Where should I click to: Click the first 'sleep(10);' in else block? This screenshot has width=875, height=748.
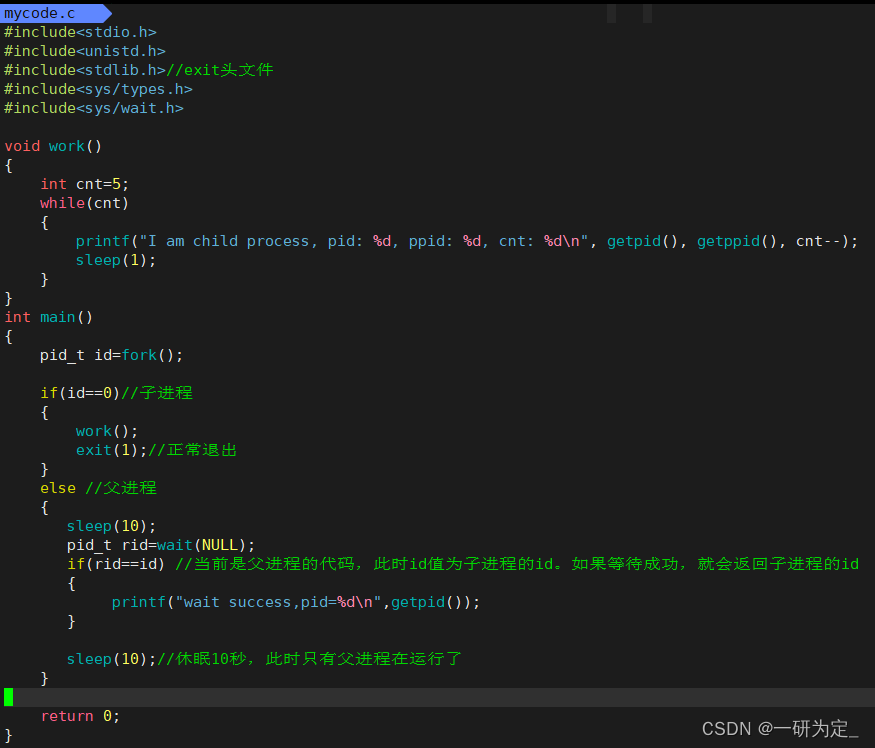click(111, 526)
